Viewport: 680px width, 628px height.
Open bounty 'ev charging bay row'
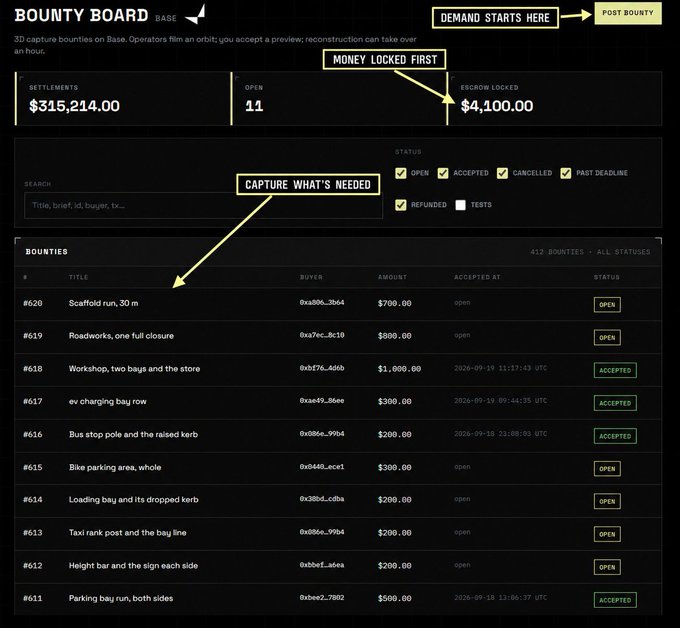(x=108, y=402)
